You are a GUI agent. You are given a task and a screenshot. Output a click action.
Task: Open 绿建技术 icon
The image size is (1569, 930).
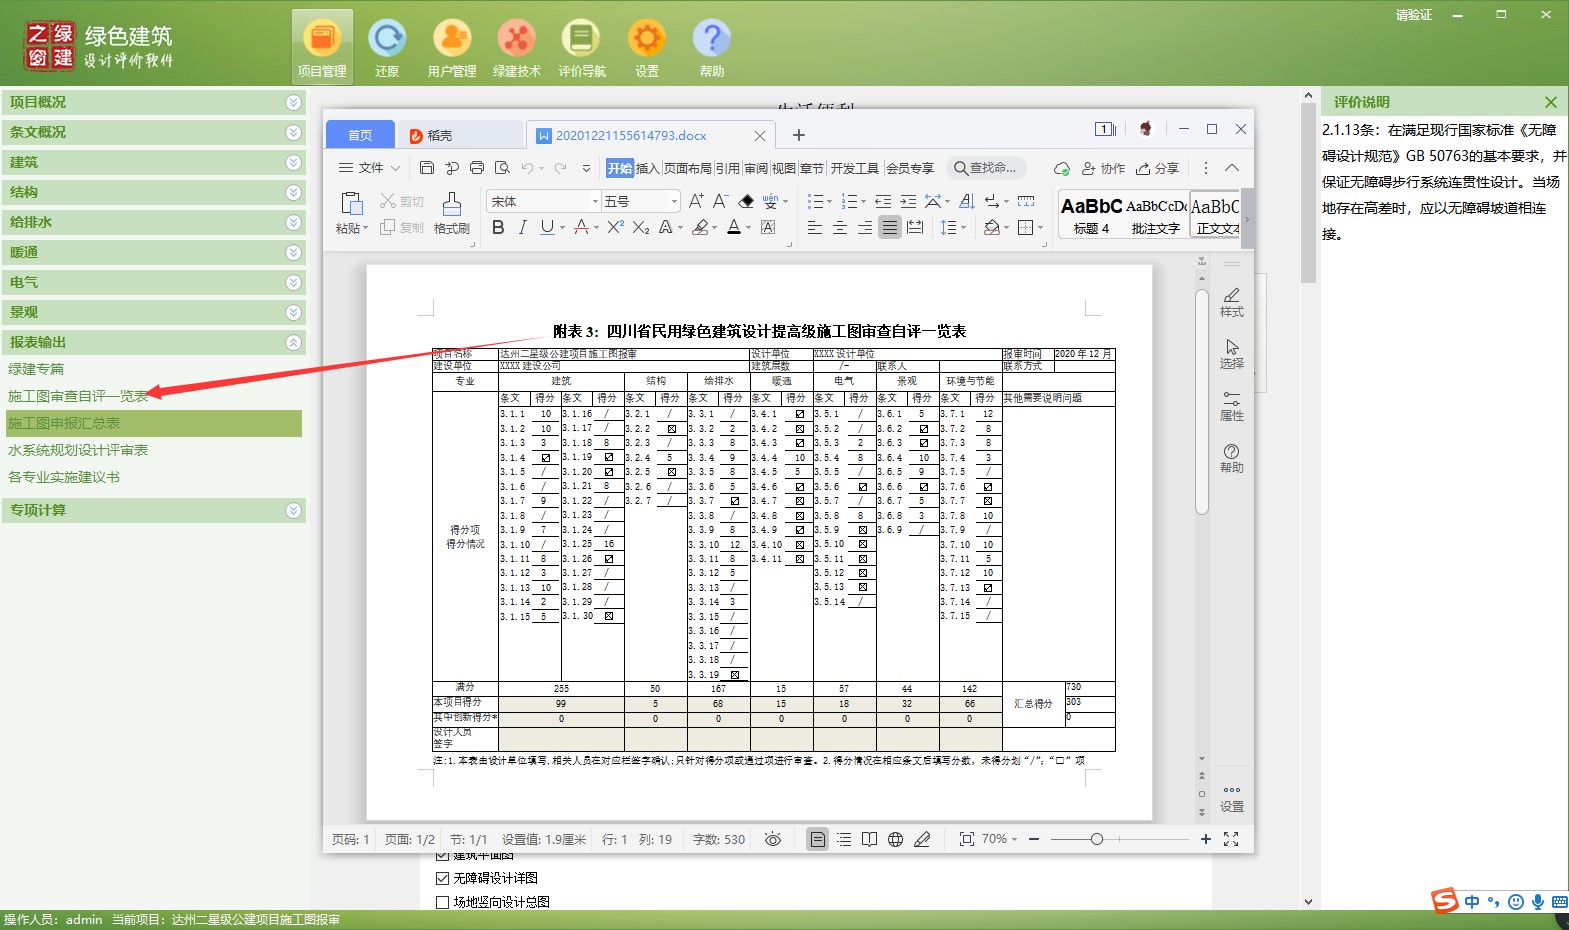point(517,47)
